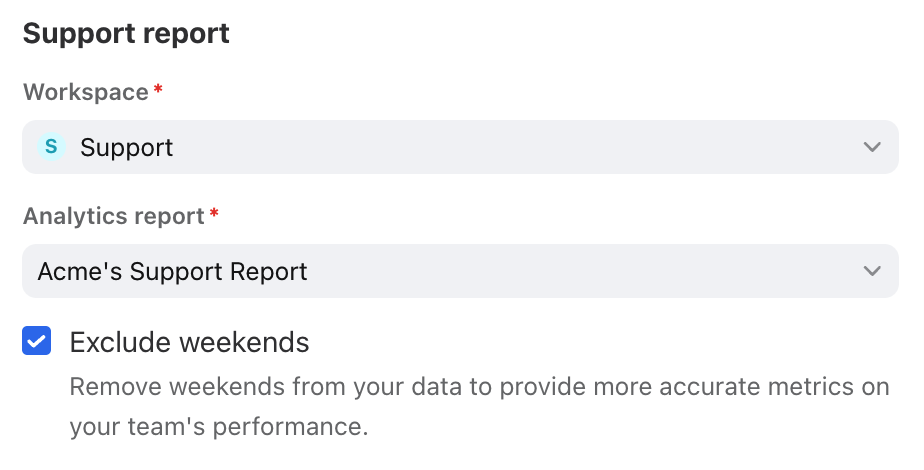The width and height of the screenshot is (924, 470).
Task: Click the selected Support workspace value
Action: [x=127, y=147]
